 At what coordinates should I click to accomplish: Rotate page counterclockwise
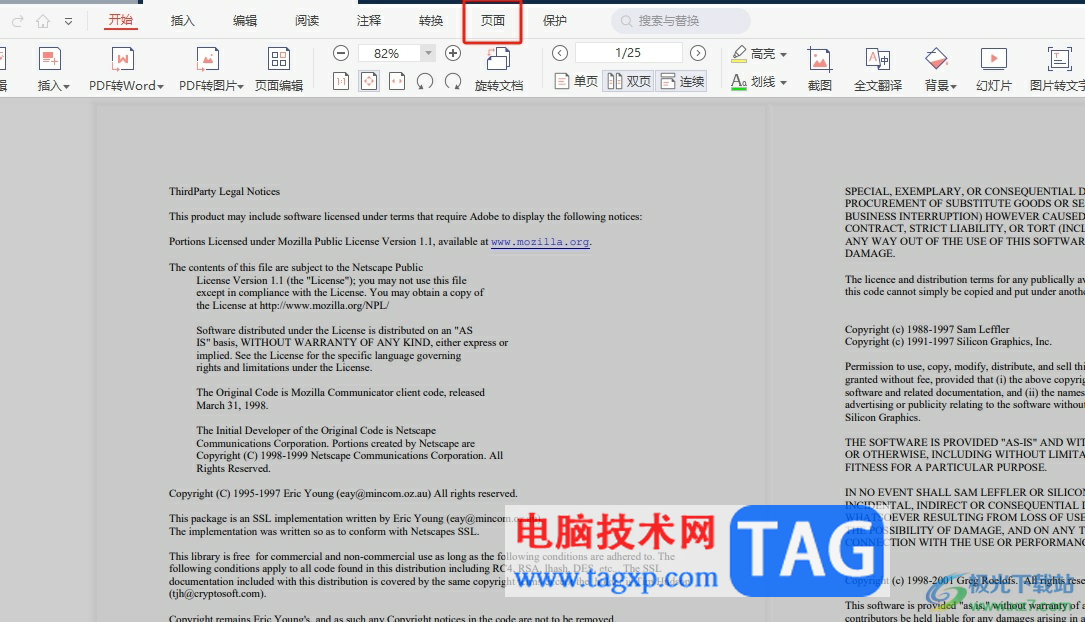click(x=425, y=82)
